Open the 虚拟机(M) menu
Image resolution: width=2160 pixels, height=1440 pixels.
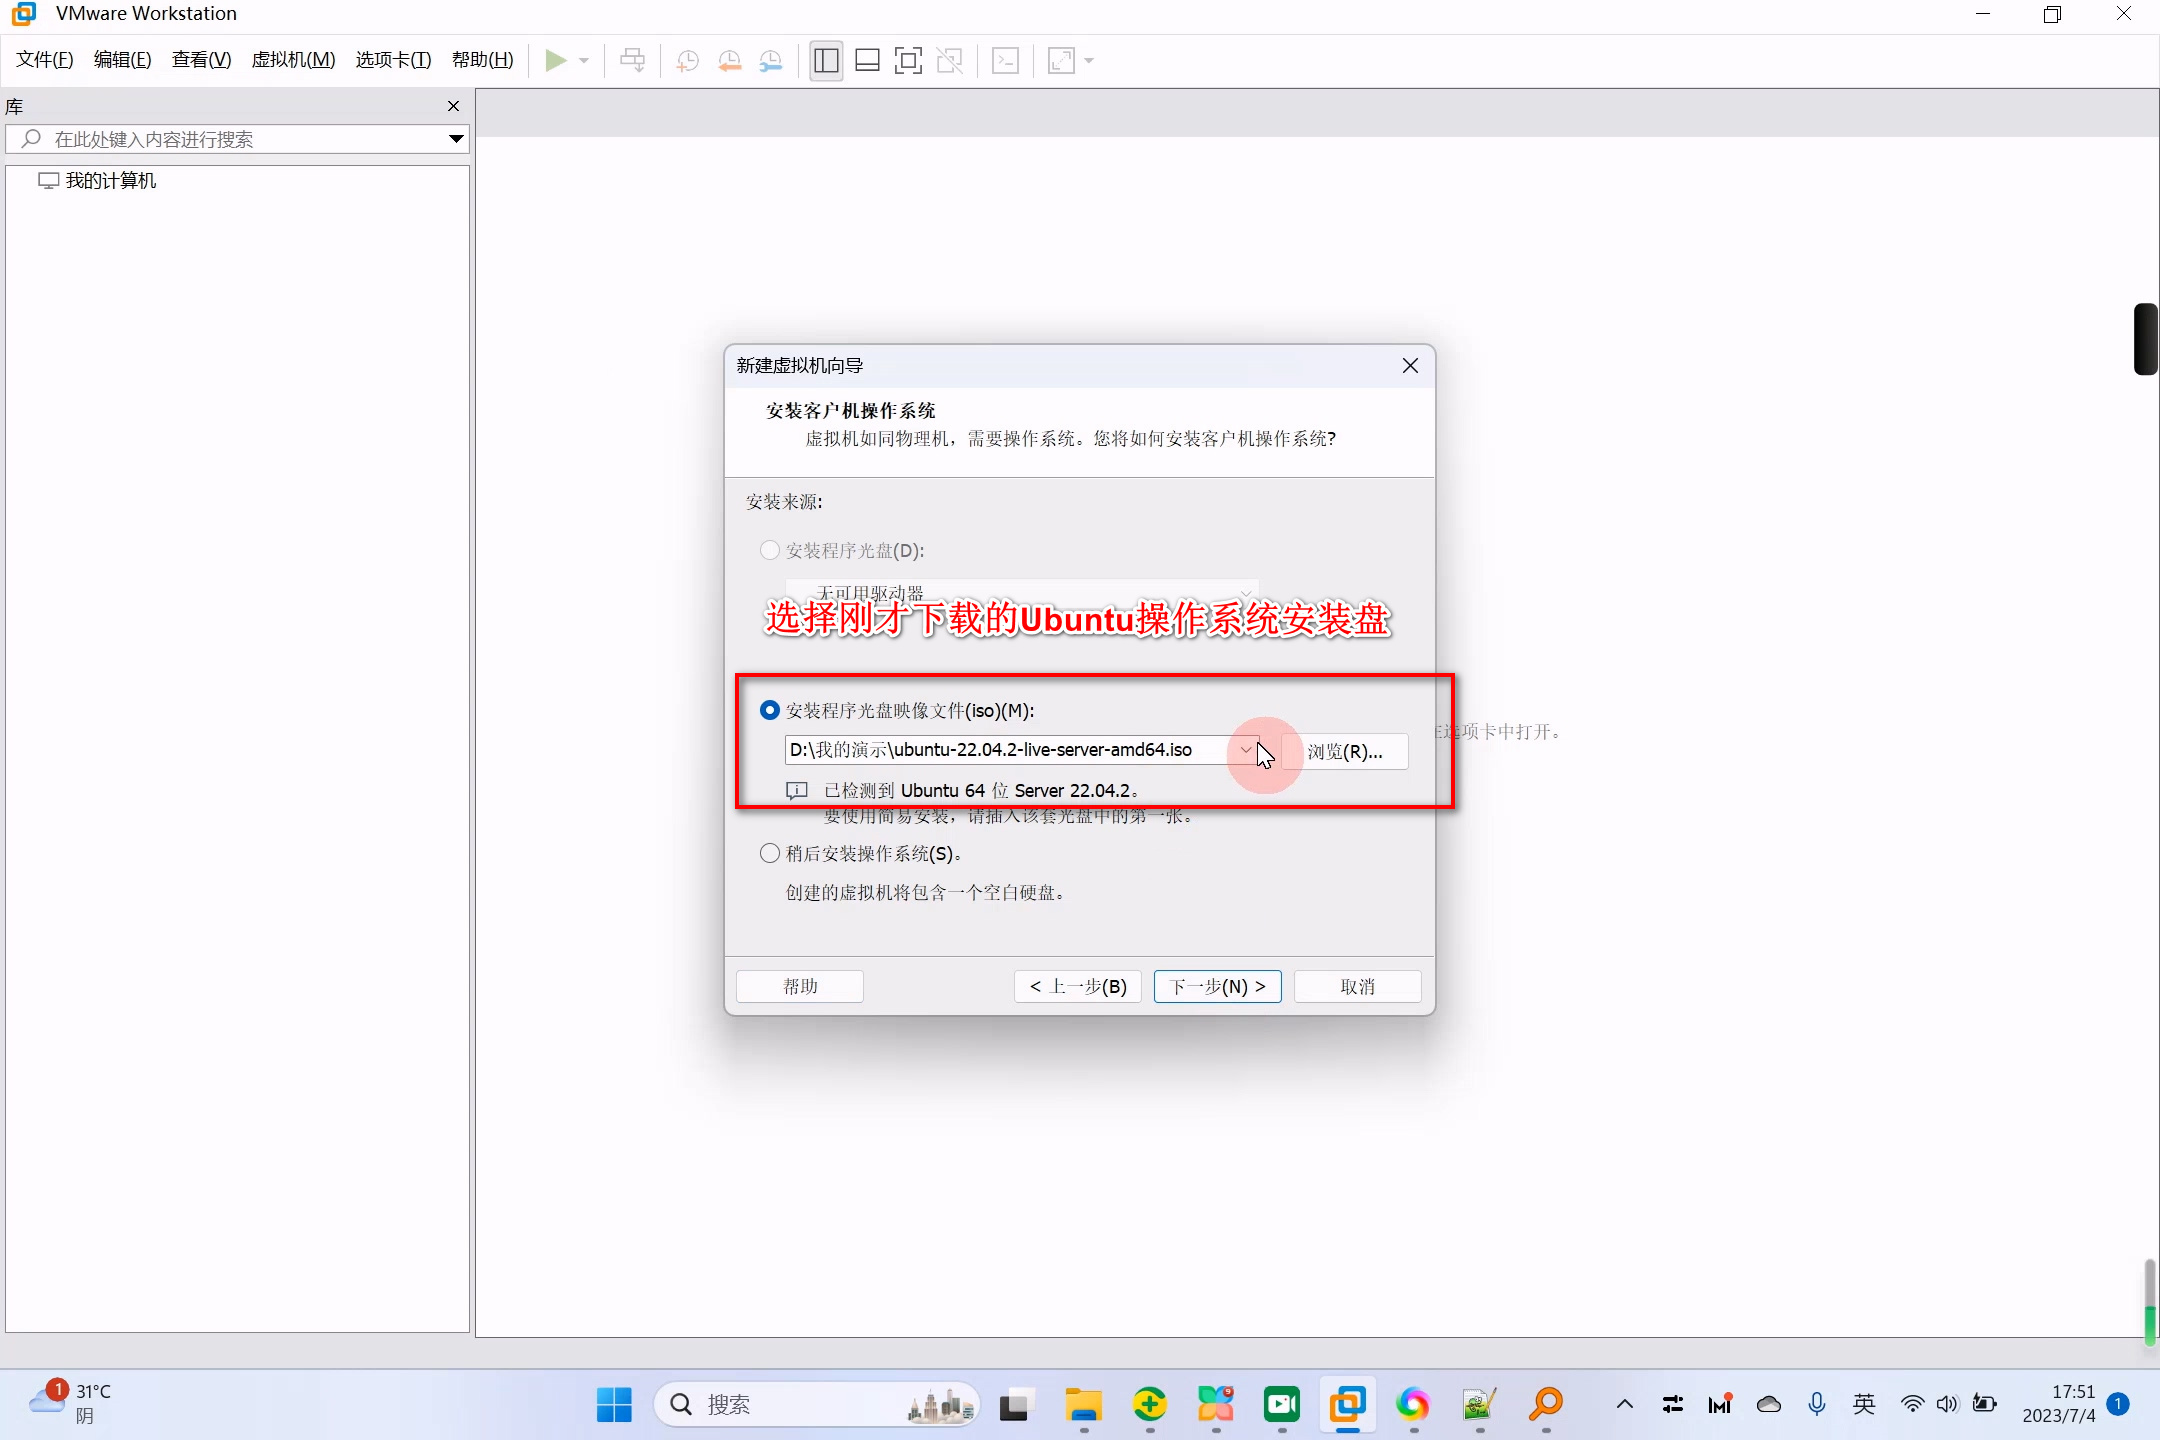pyautogui.click(x=293, y=60)
